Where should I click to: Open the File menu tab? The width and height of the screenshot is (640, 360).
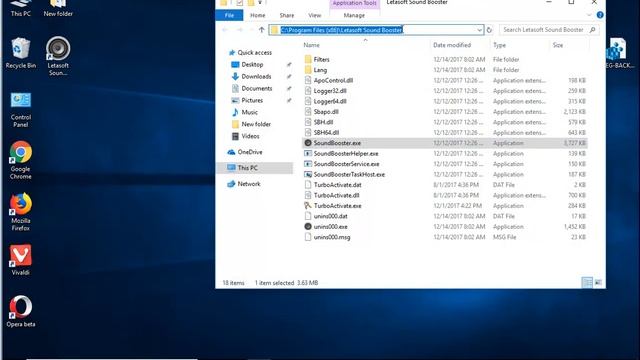click(x=229, y=15)
